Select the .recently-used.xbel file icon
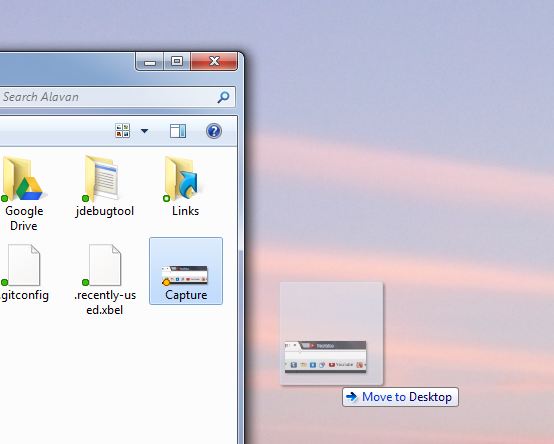Viewport: 554px width, 444px height. pyautogui.click(x=103, y=265)
